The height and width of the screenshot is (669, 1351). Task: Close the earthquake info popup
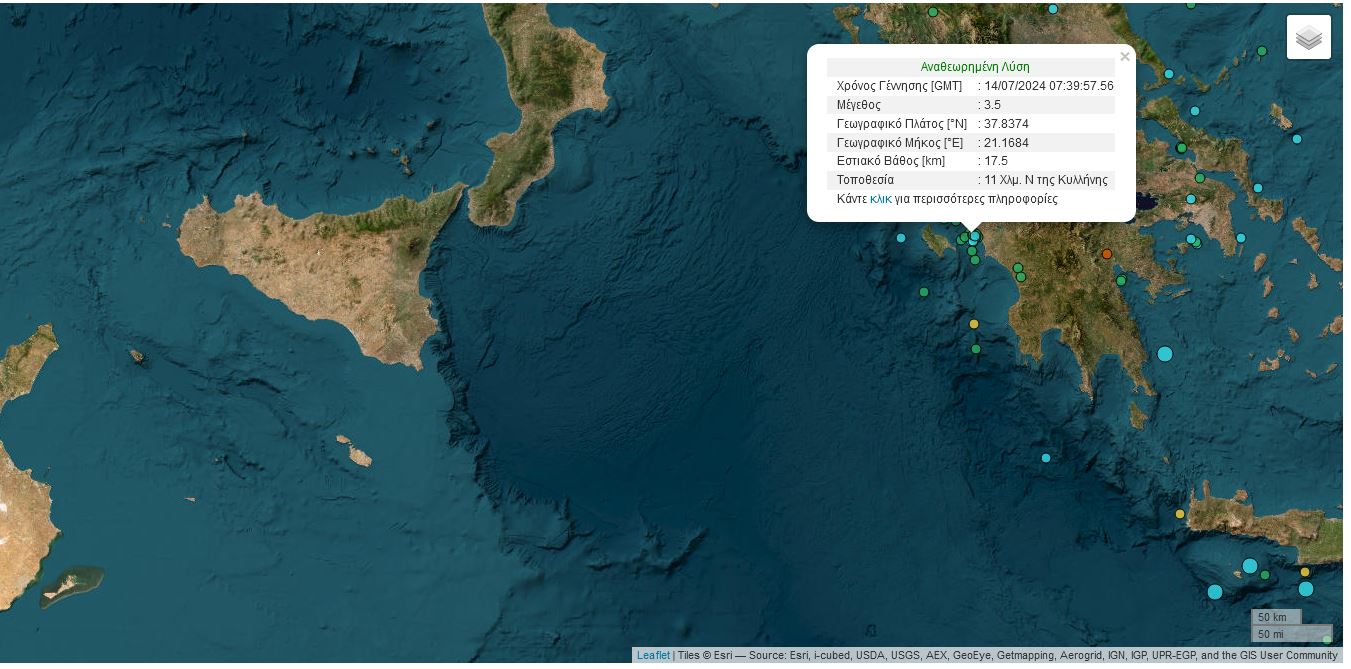point(1125,57)
